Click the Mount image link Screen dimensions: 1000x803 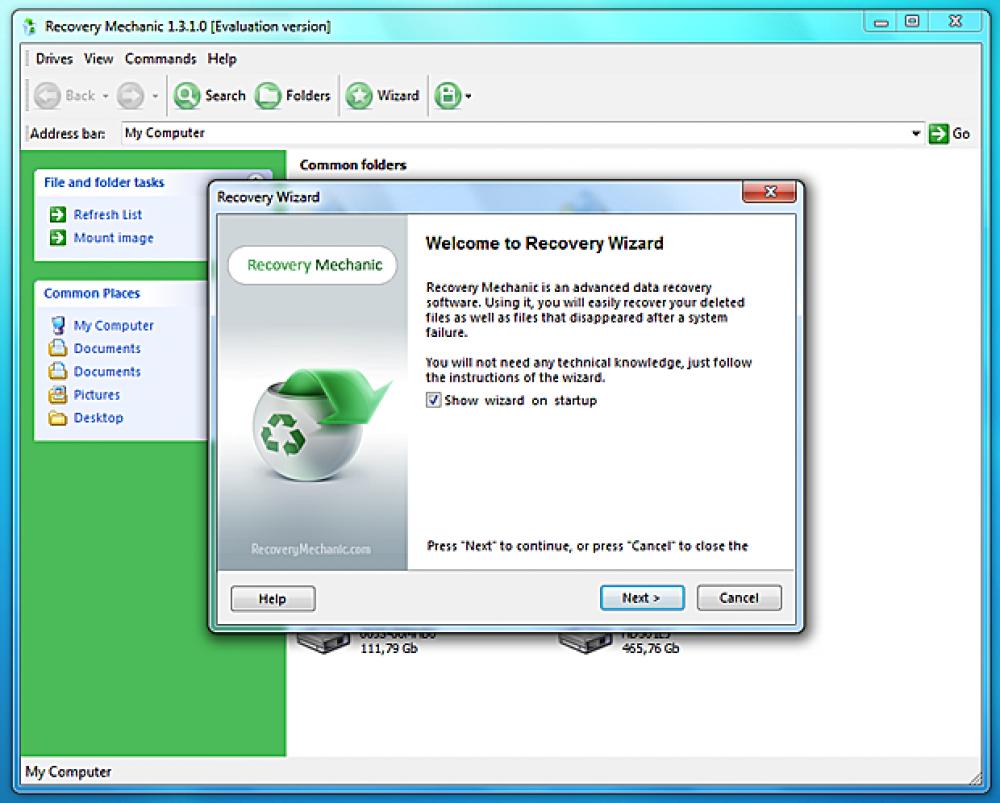[x=113, y=238]
